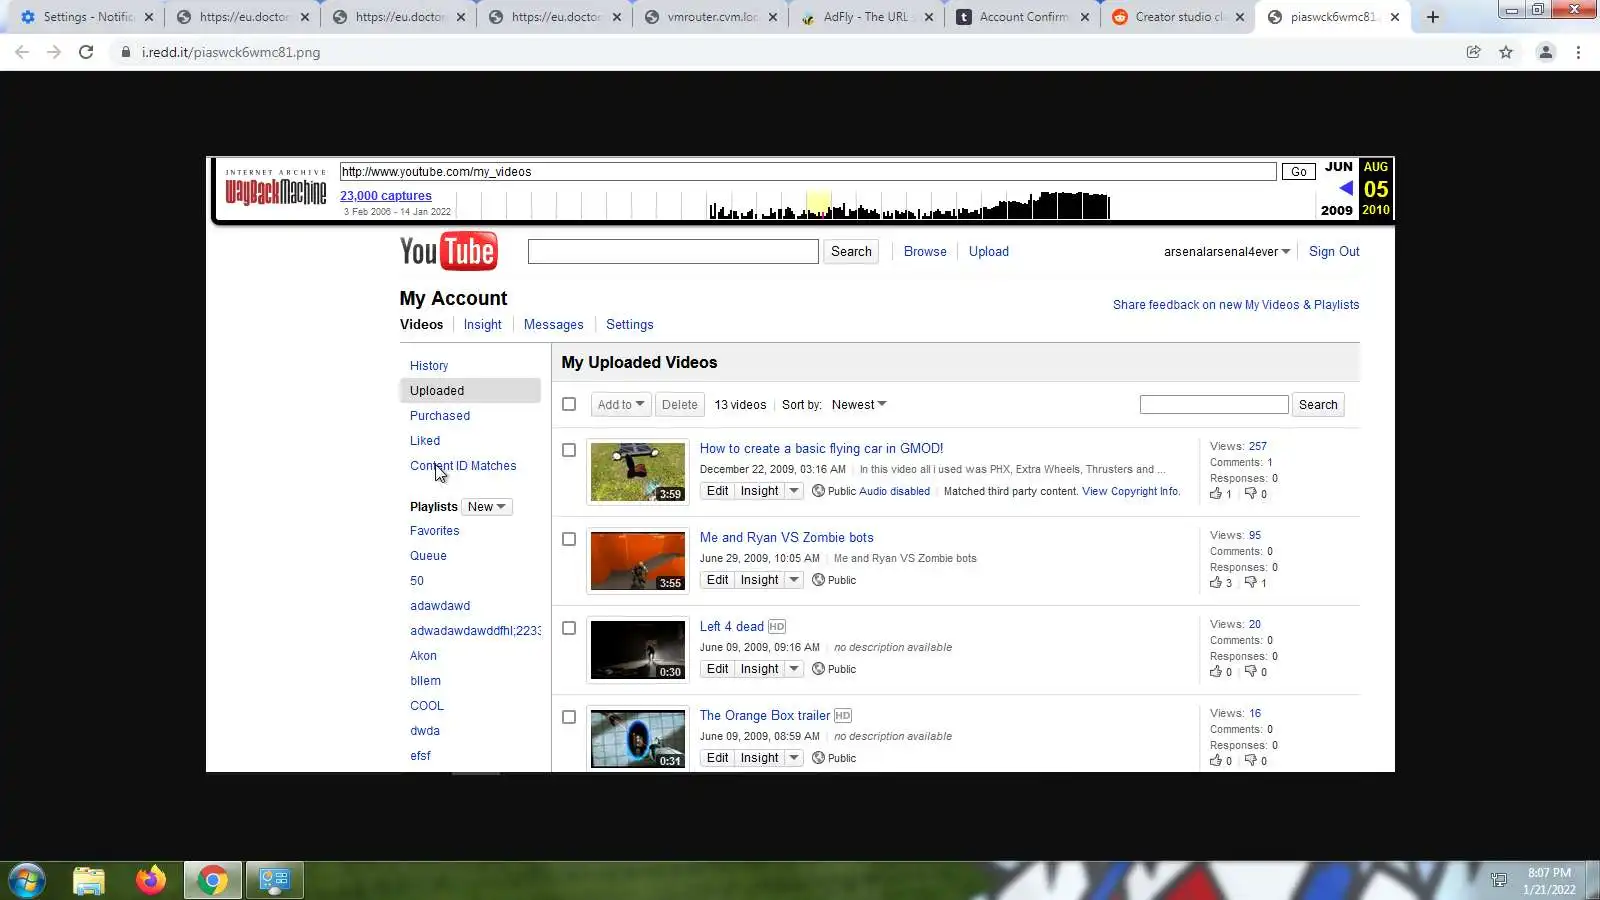Check the box for GMOD flying car video
1600x900 pixels.
coord(569,450)
